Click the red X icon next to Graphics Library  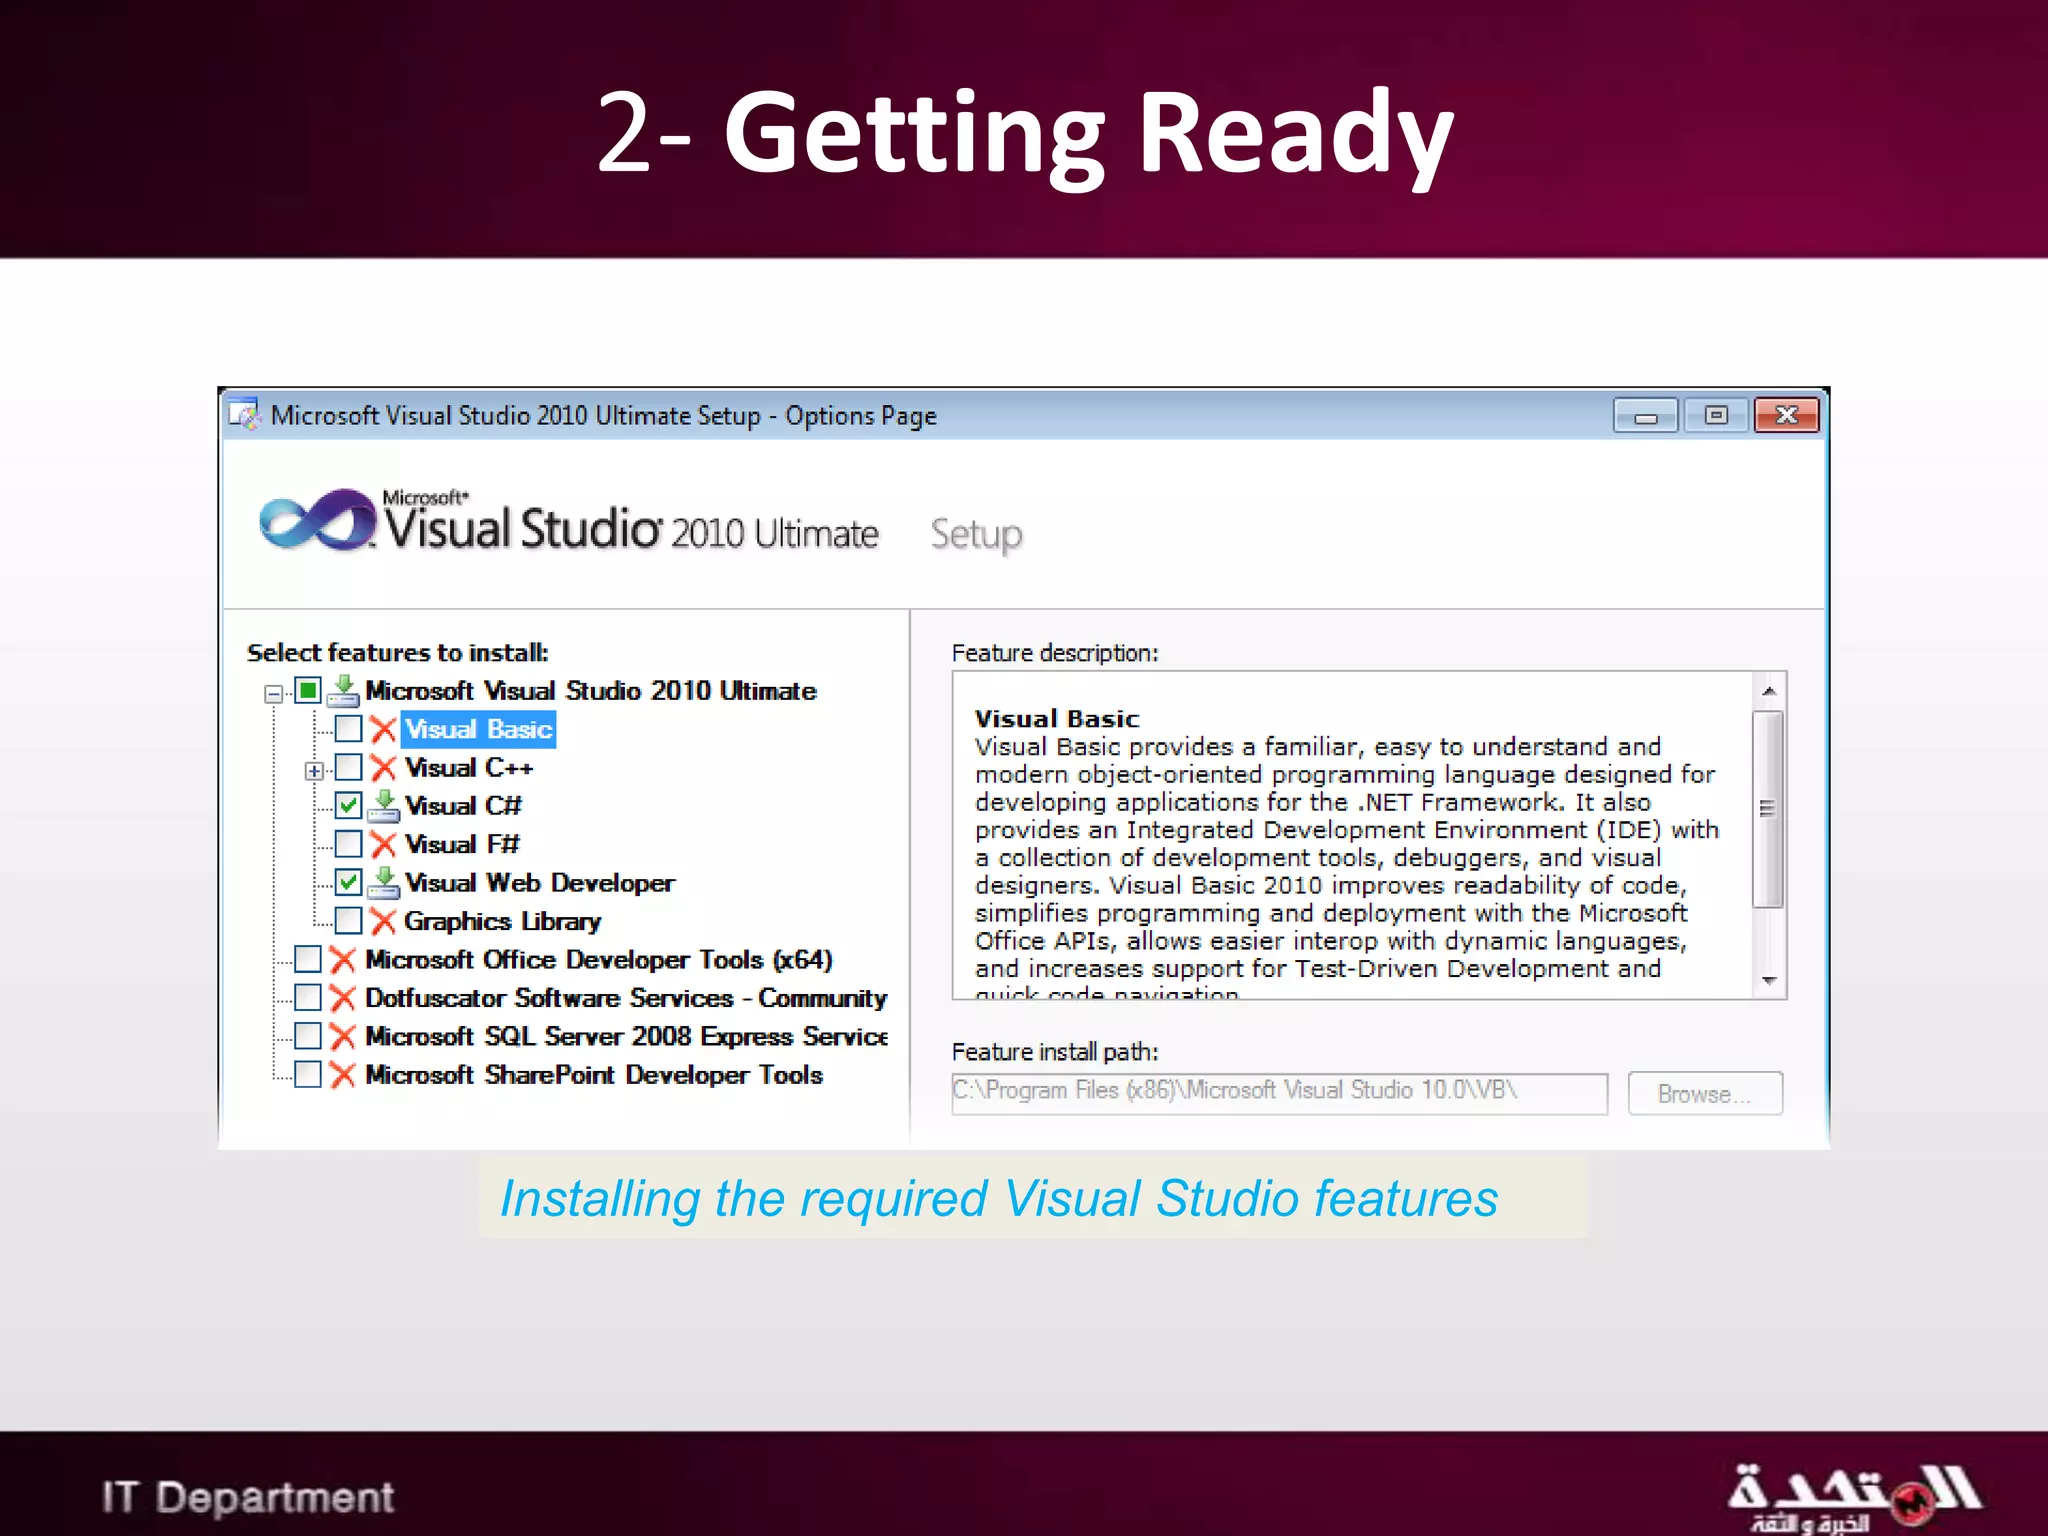click(x=383, y=921)
